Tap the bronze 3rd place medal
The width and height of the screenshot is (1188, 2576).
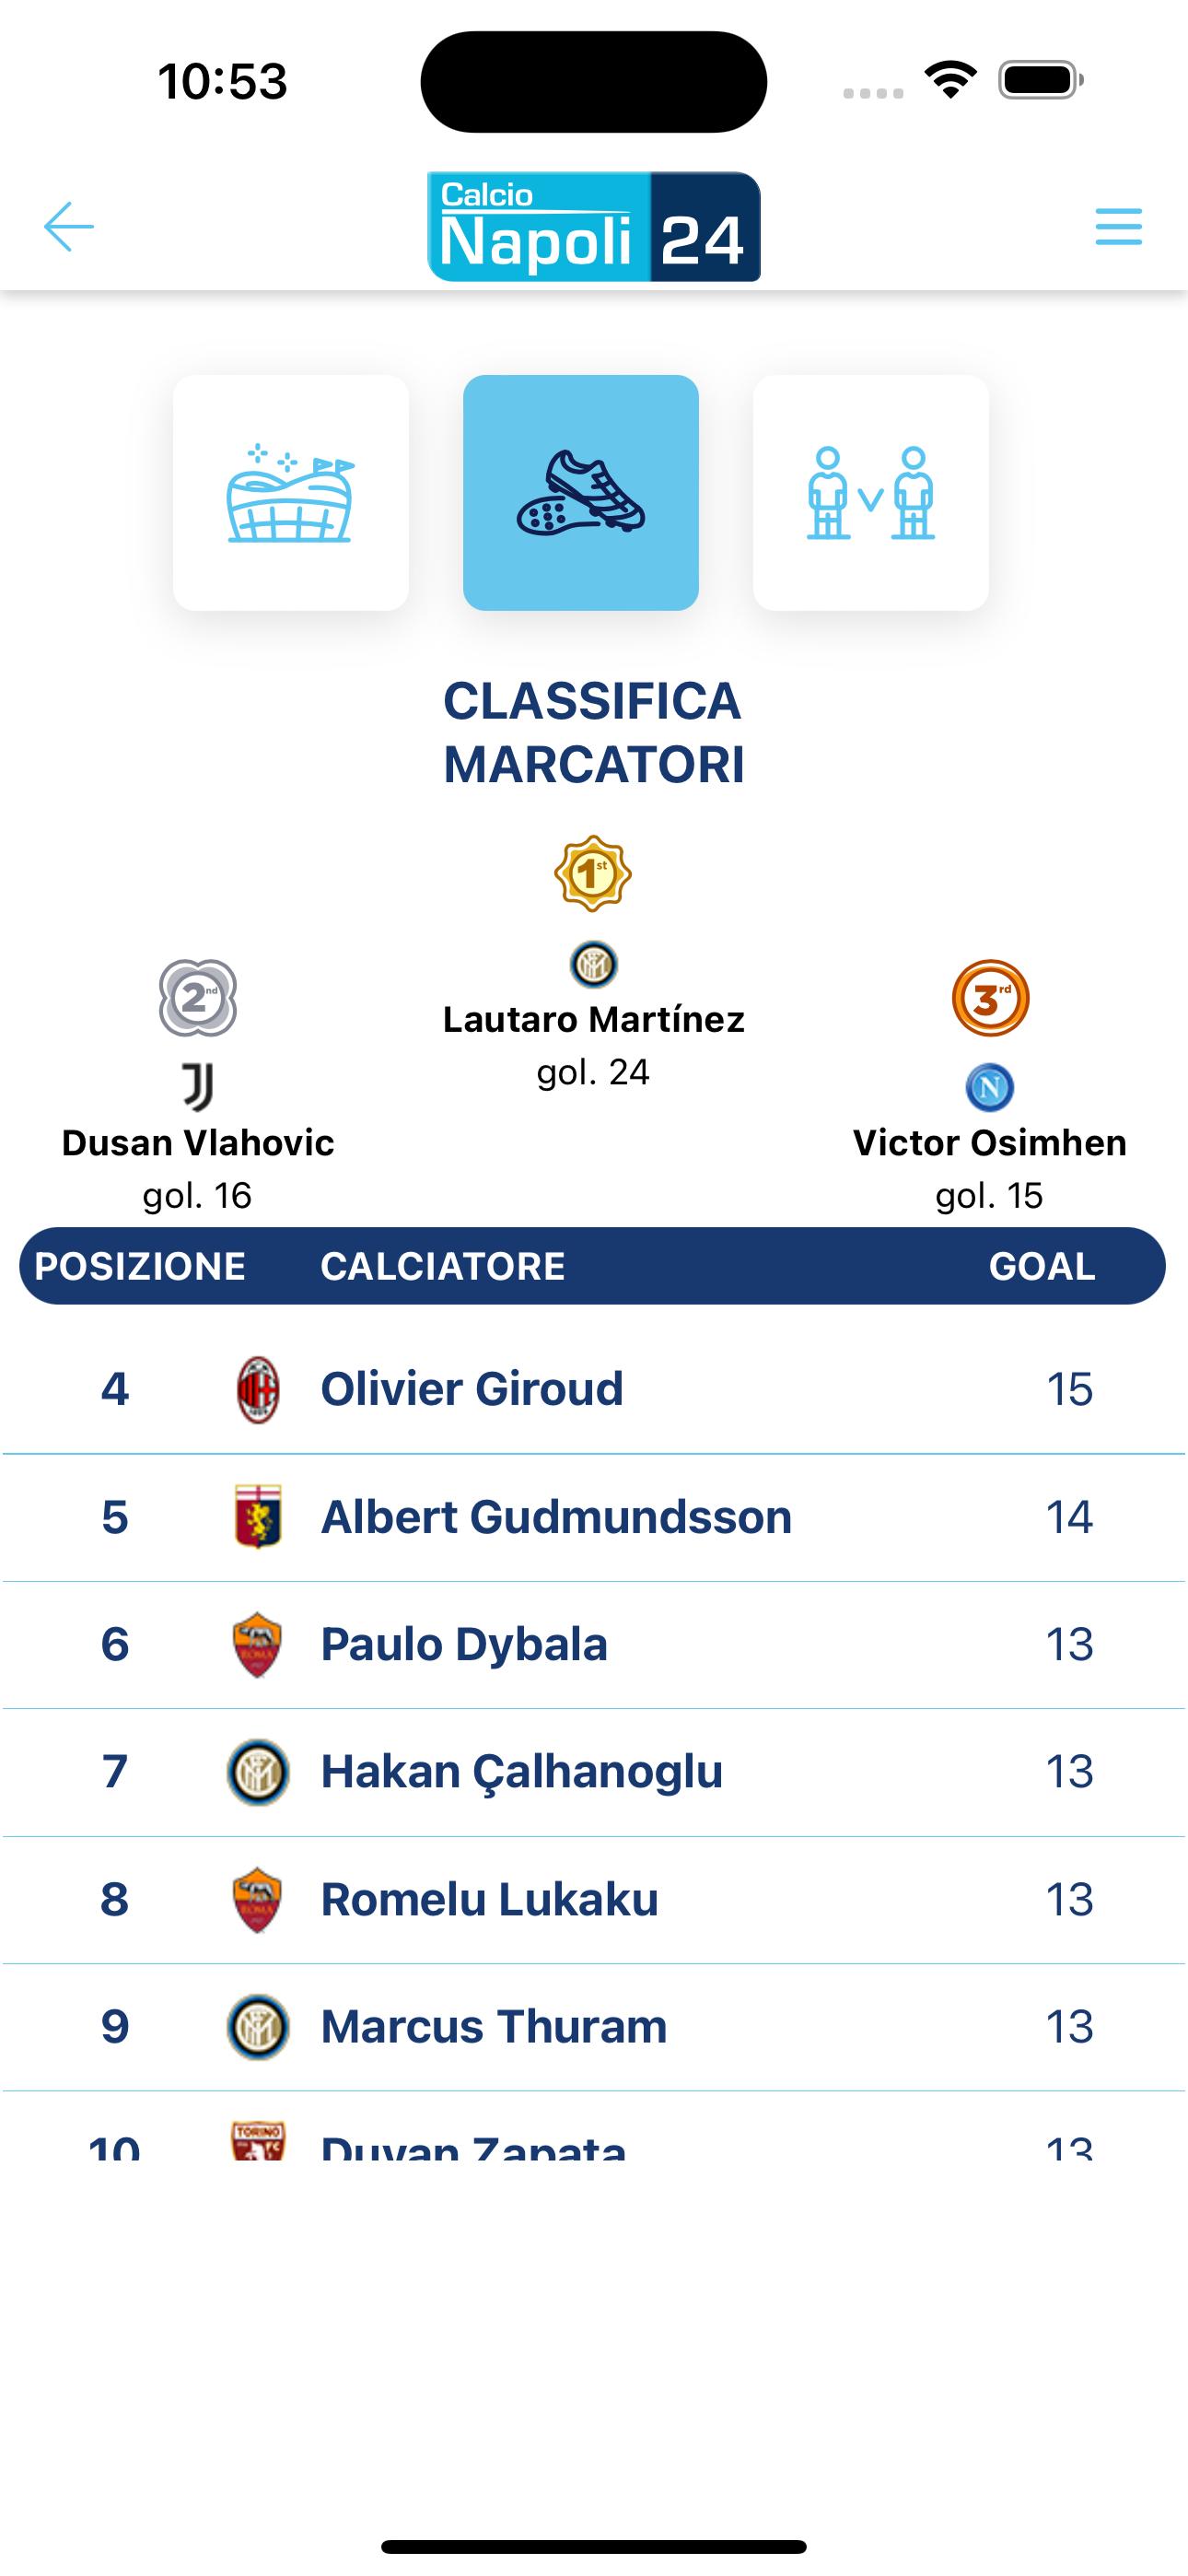click(x=990, y=998)
